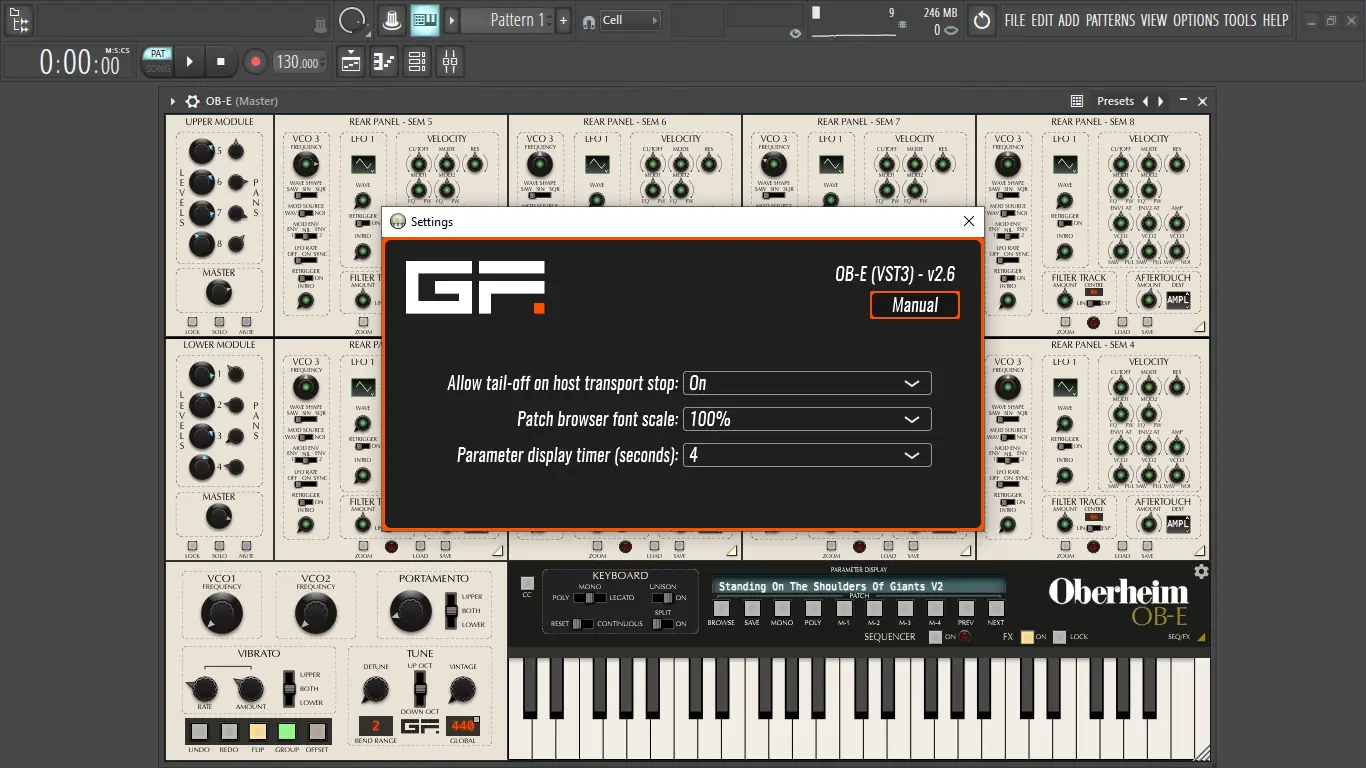The height and width of the screenshot is (768, 1366).
Task: Toggle the FX LOCK button
Action: click(x=1060, y=637)
